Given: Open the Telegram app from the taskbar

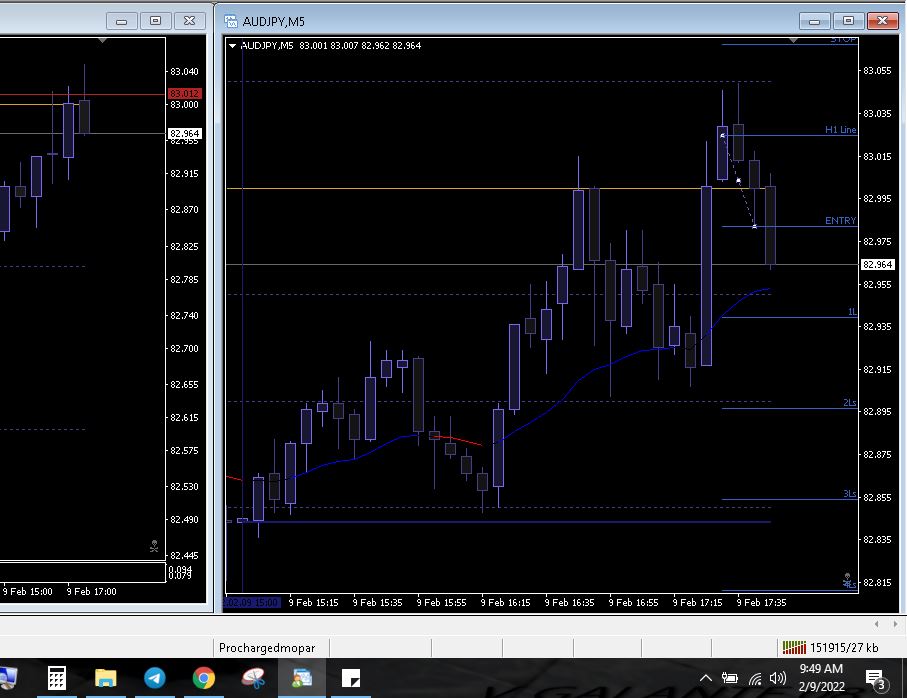Looking at the screenshot, I should pyautogui.click(x=154, y=679).
